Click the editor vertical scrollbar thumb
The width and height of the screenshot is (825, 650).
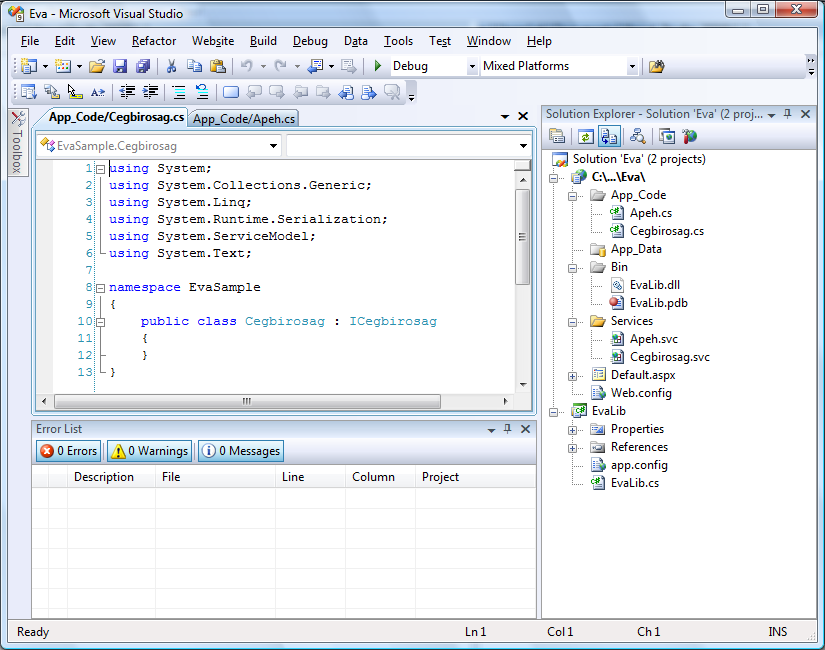[x=522, y=237]
